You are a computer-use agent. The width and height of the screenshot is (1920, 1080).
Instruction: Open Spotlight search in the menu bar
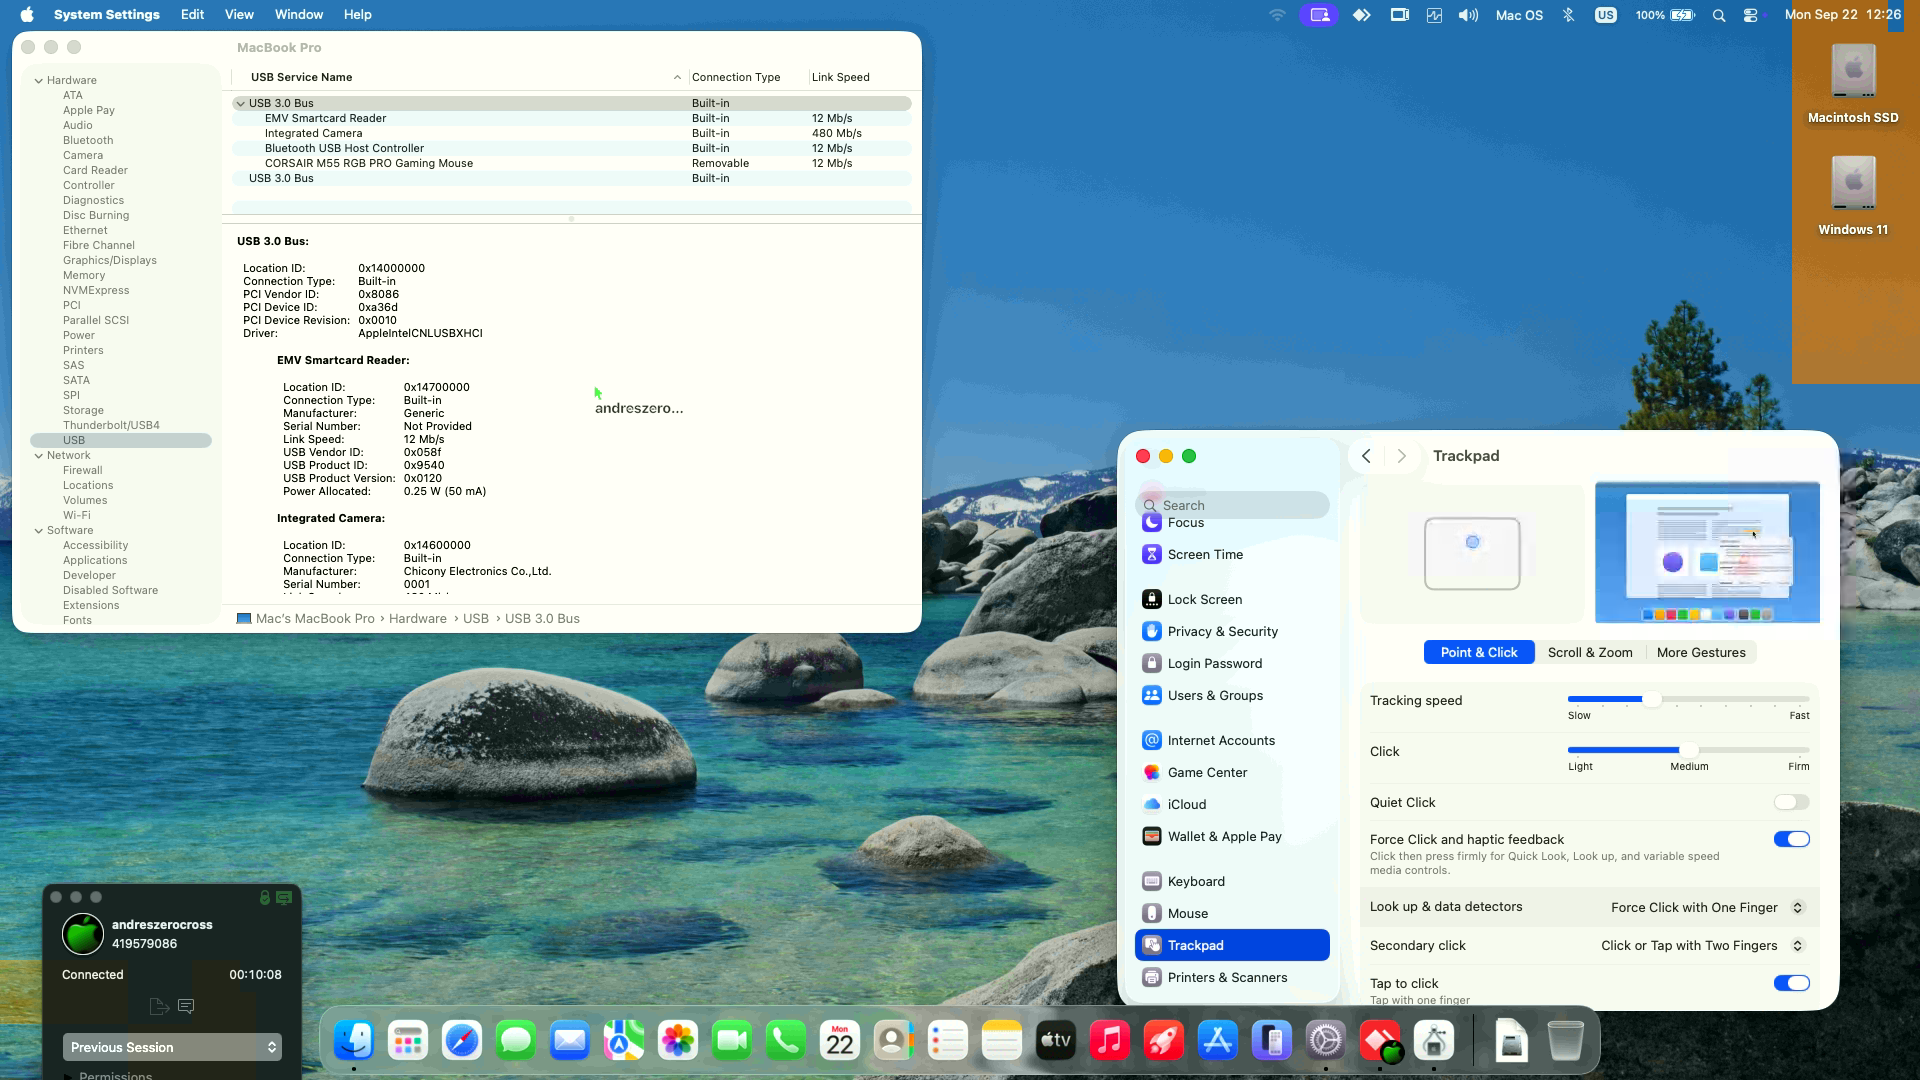click(1719, 15)
